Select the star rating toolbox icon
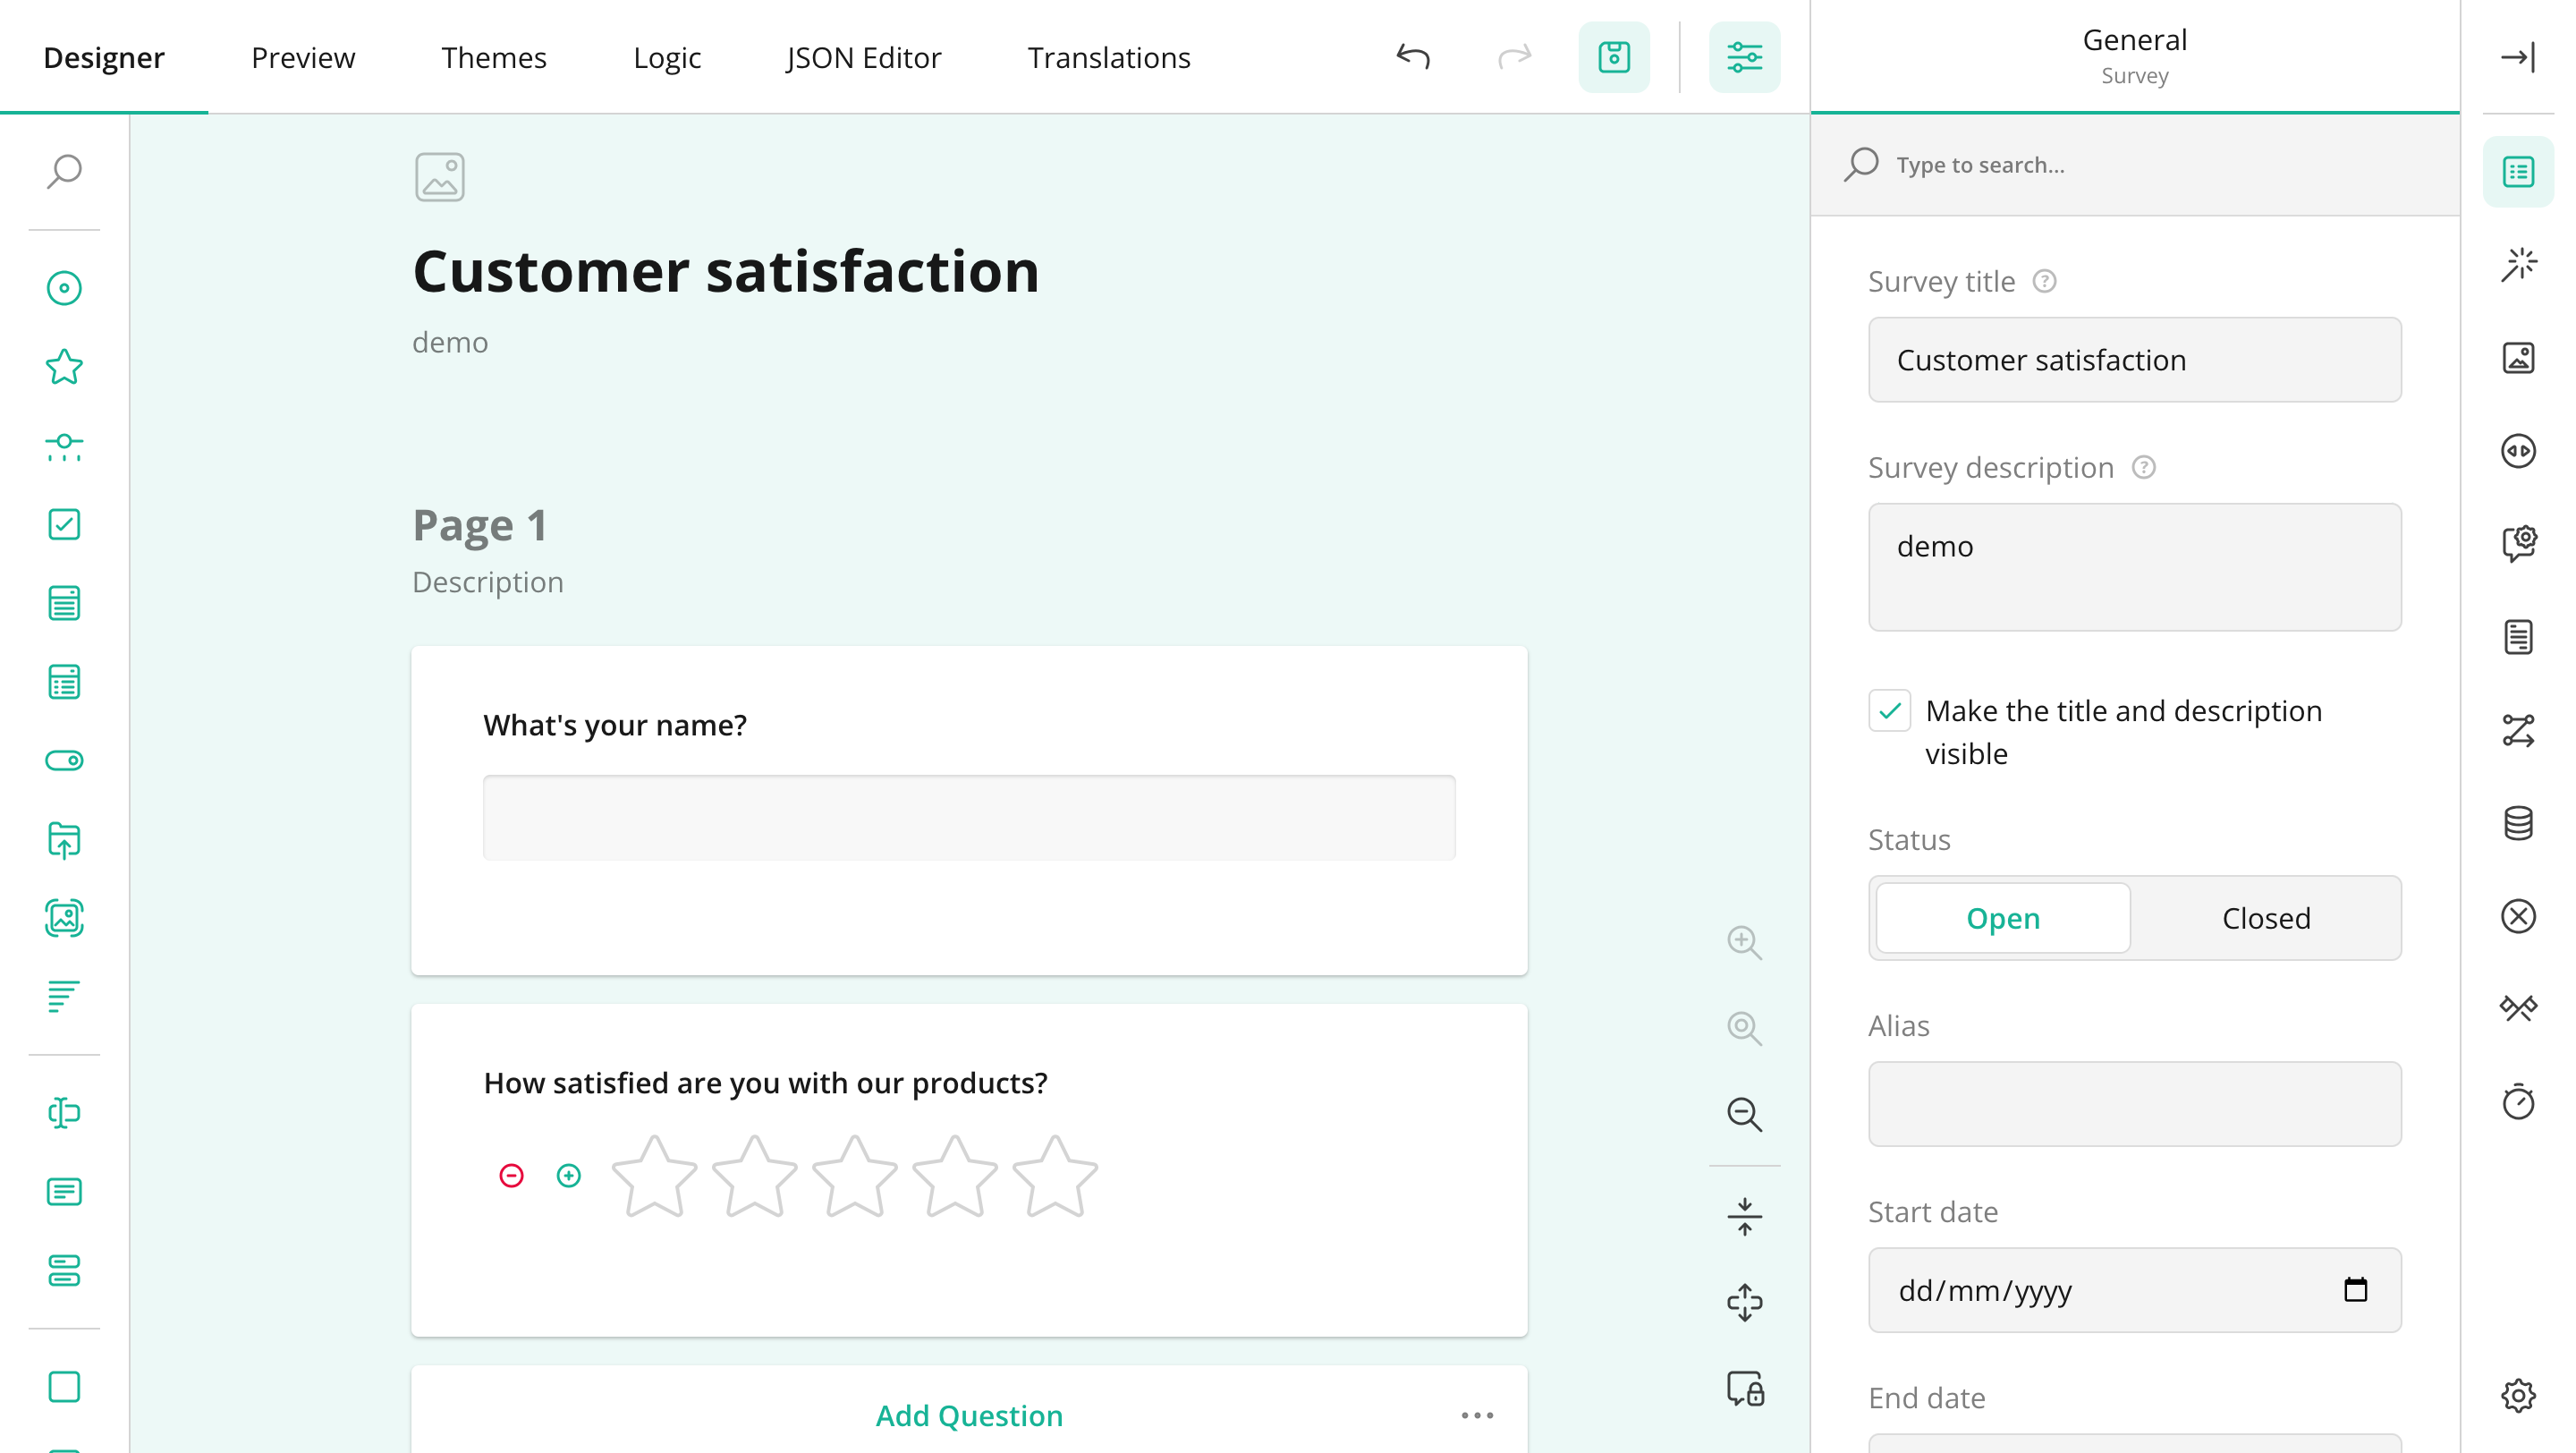This screenshot has width=2576, height=1453. (x=64, y=366)
